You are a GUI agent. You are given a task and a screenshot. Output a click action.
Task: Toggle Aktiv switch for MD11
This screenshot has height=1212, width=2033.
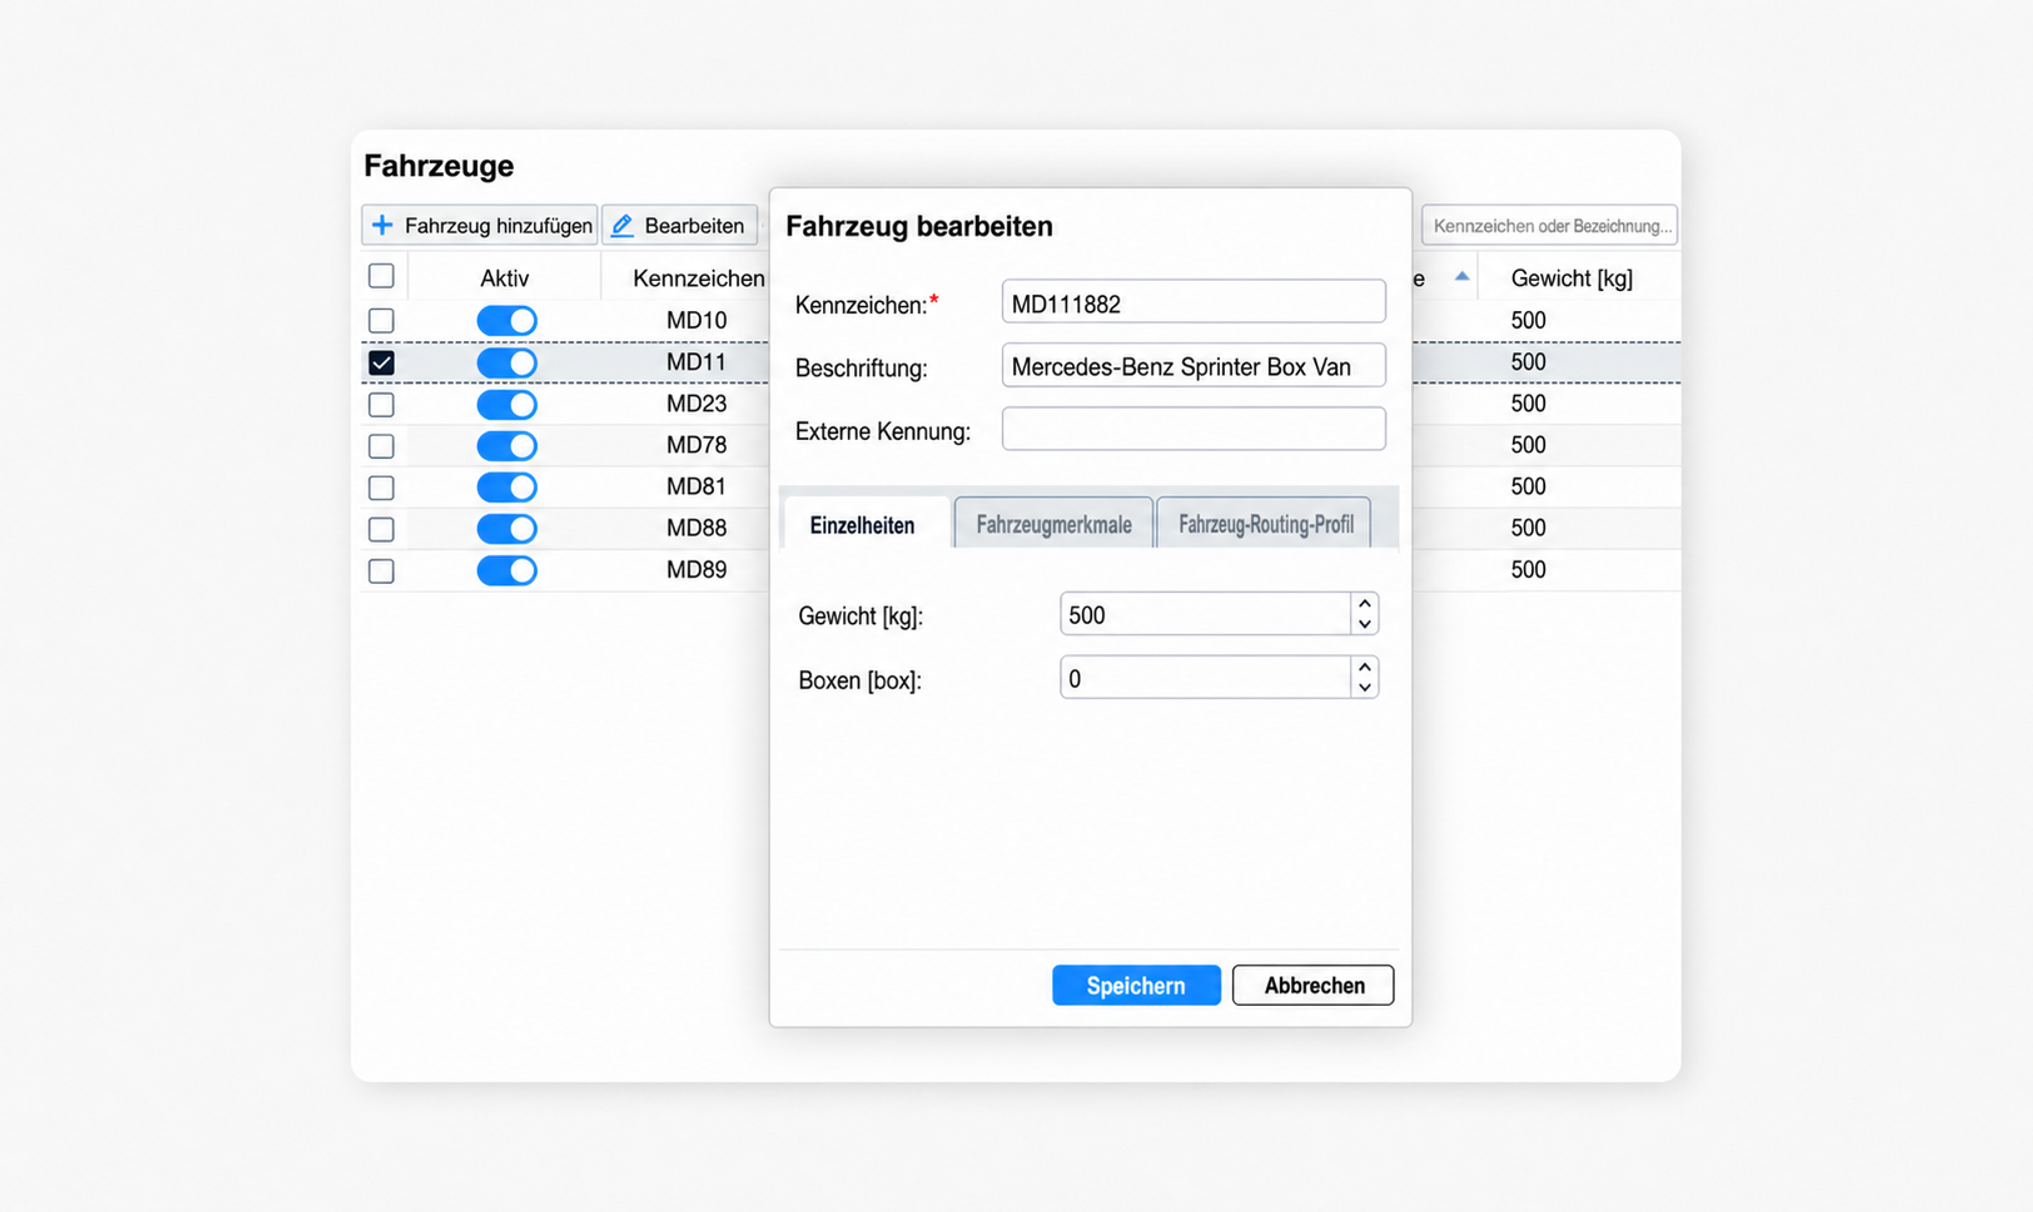pyautogui.click(x=507, y=363)
